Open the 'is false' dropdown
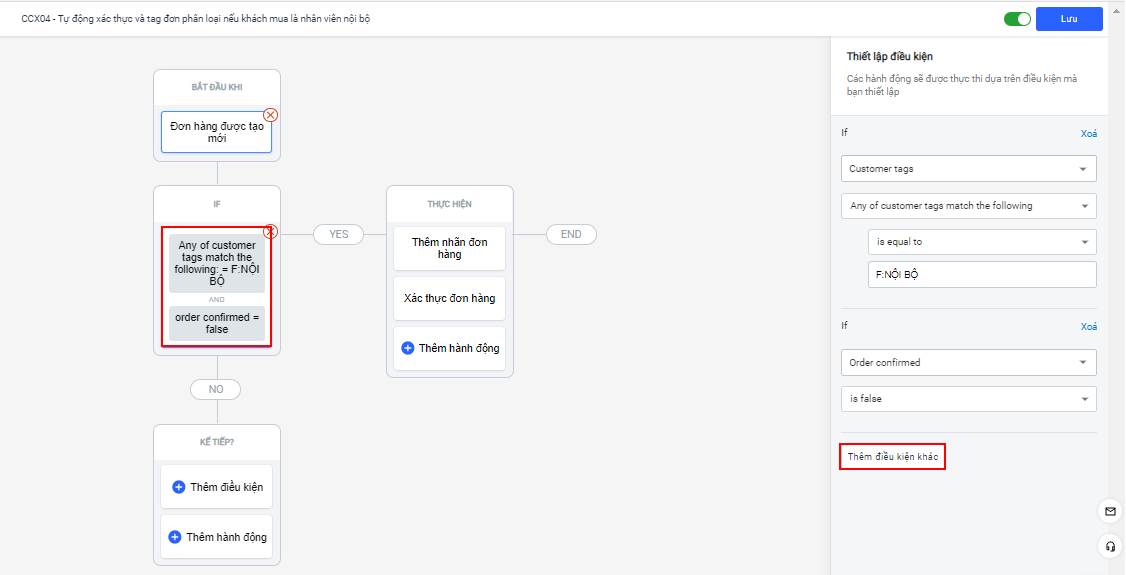The image size is (1126, 575). tap(968, 399)
